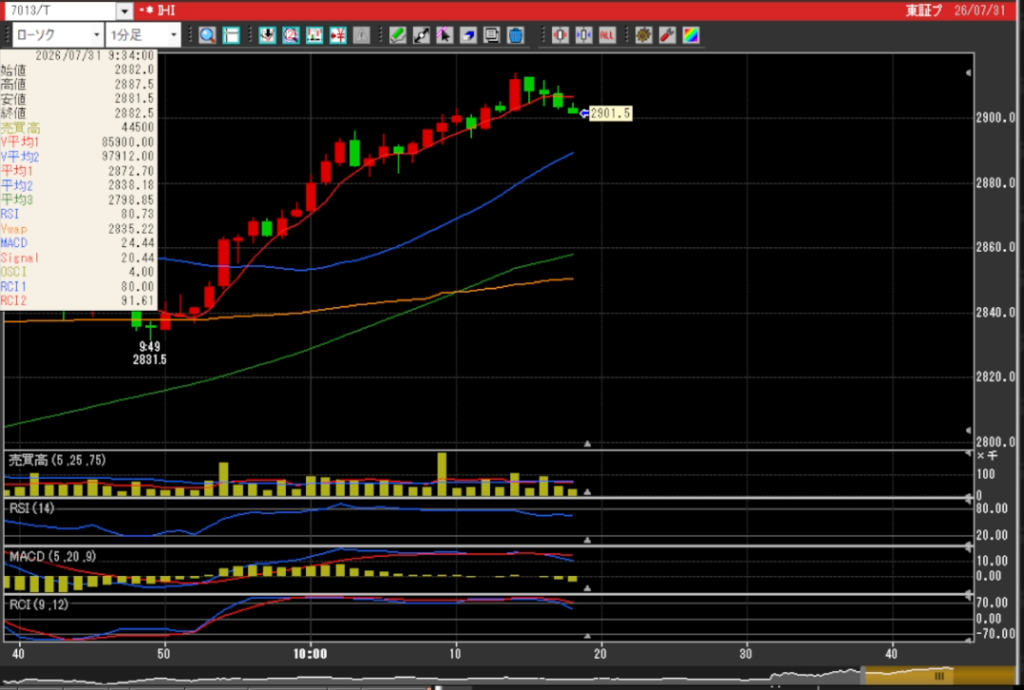Image resolution: width=1024 pixels, height=690 pixels.
Task: Click the clock chart icon
Action: (291, 35)
